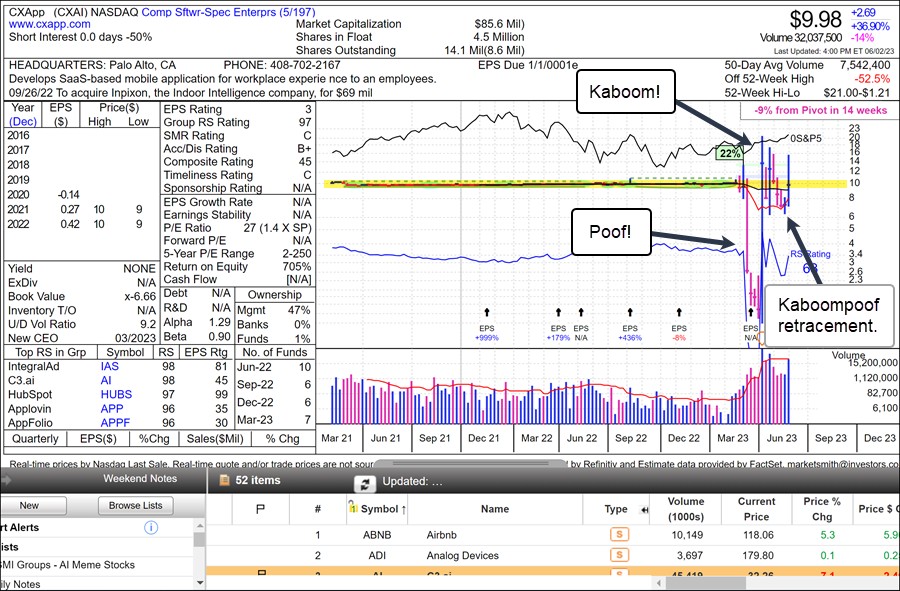Click the flag column header icon

point(260,509)
